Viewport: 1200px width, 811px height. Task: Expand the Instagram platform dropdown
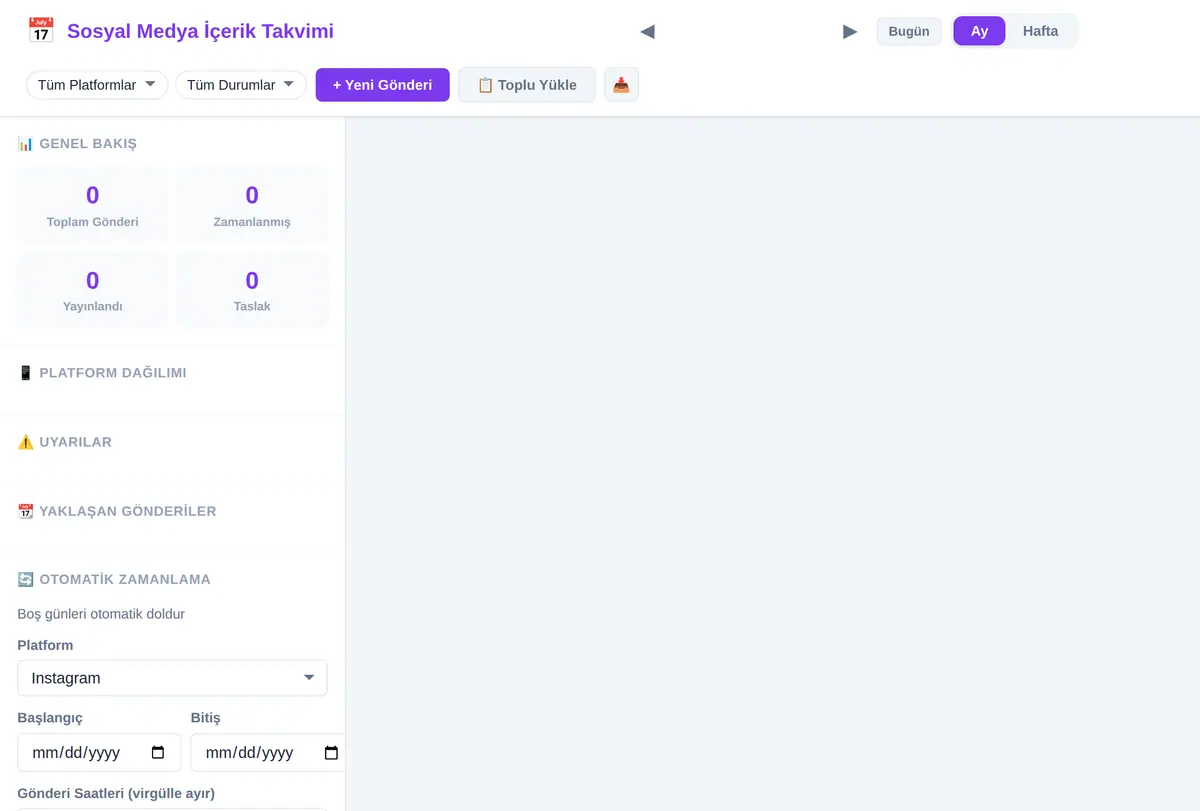172,678
